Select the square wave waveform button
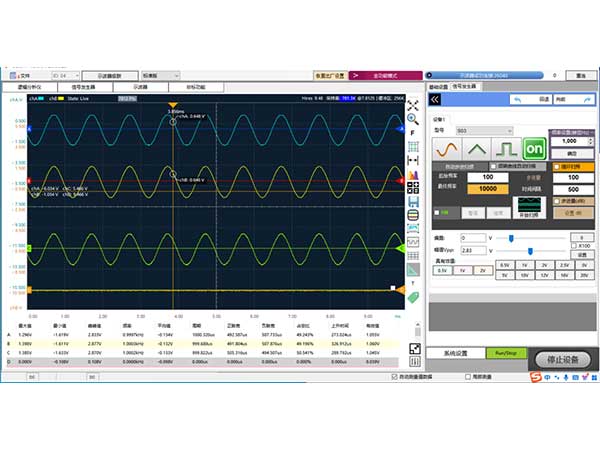 coord(506,148)
